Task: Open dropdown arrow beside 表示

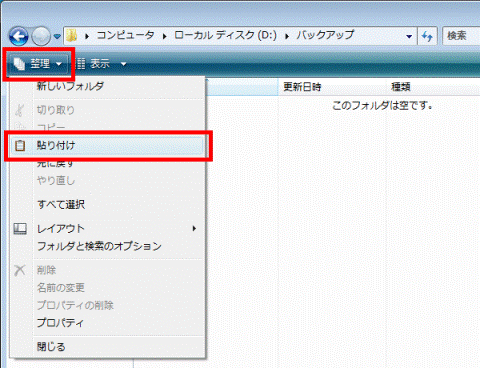Action: pyautogui.click(x=123, y=64)
